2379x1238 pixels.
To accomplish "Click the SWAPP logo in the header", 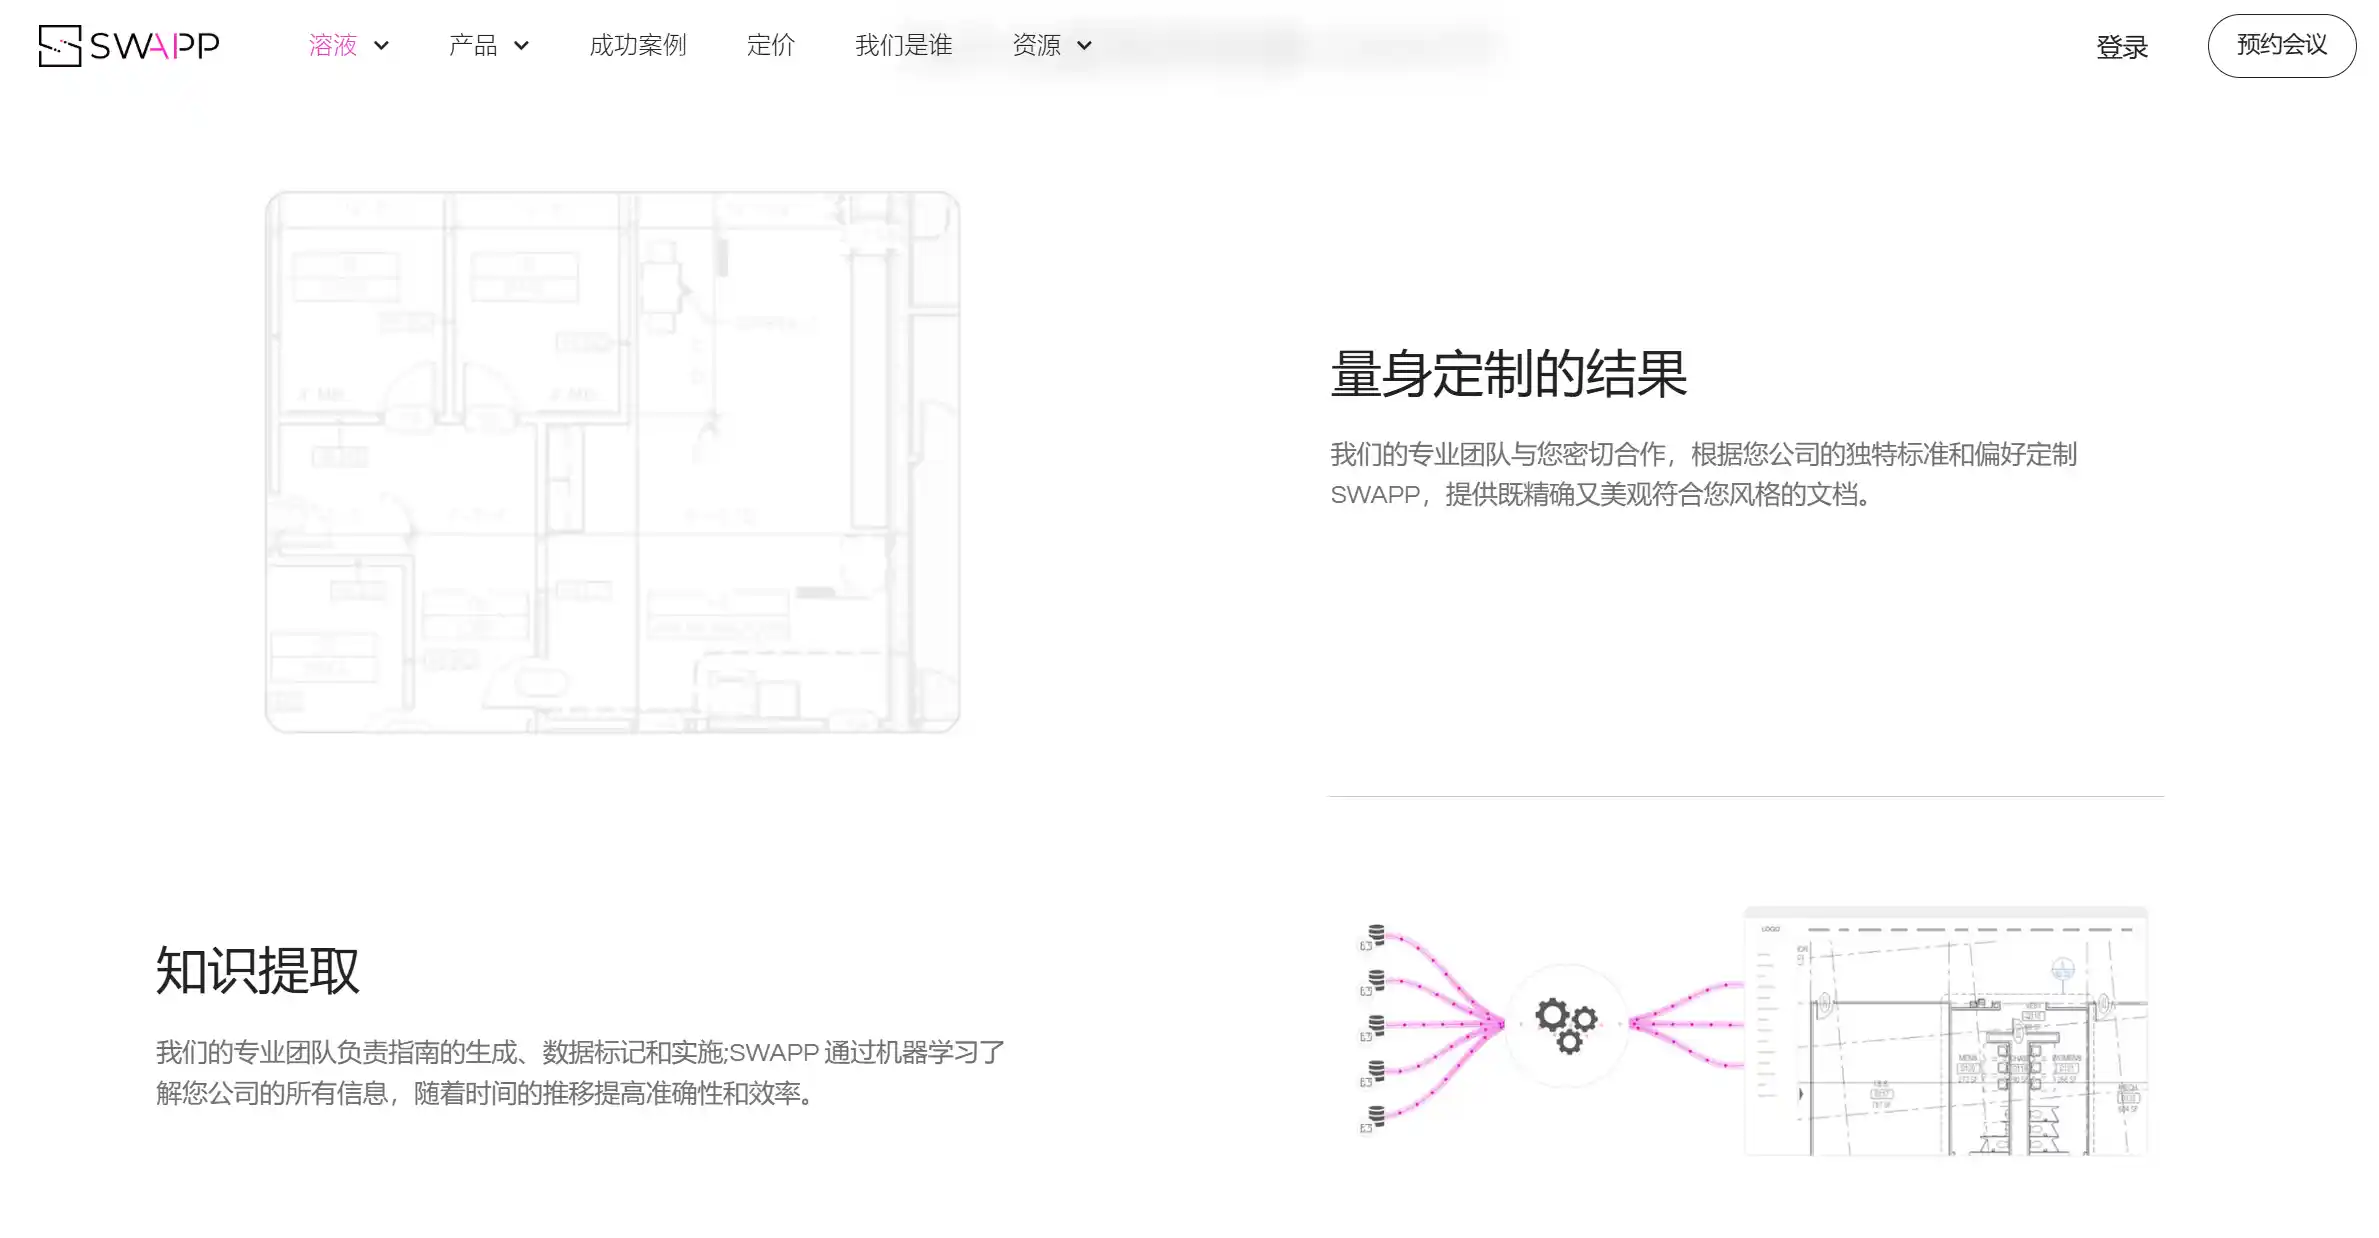I will coord(129,46).
